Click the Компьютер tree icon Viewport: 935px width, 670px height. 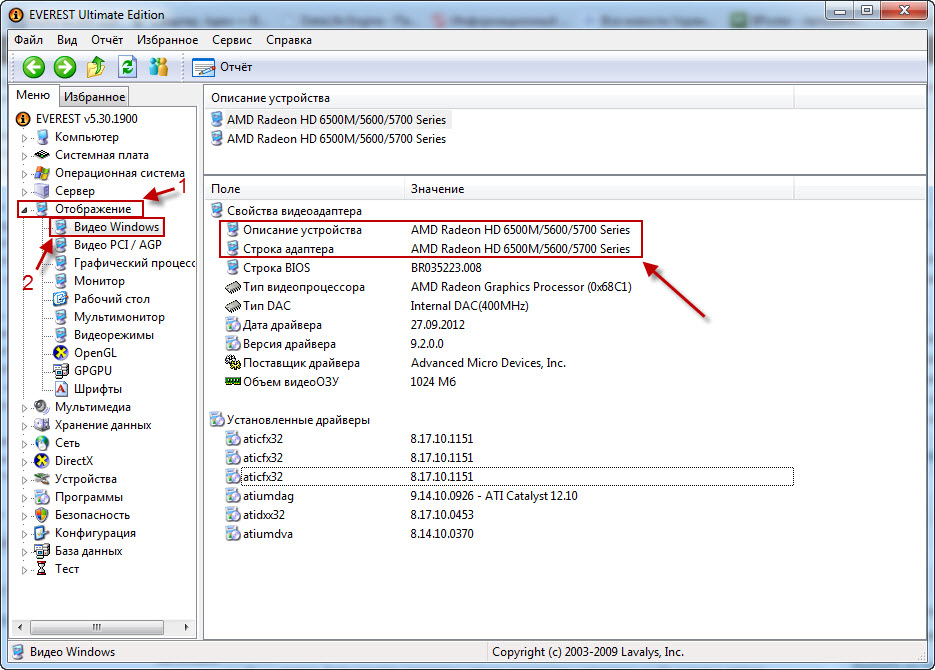pos(42,137)
